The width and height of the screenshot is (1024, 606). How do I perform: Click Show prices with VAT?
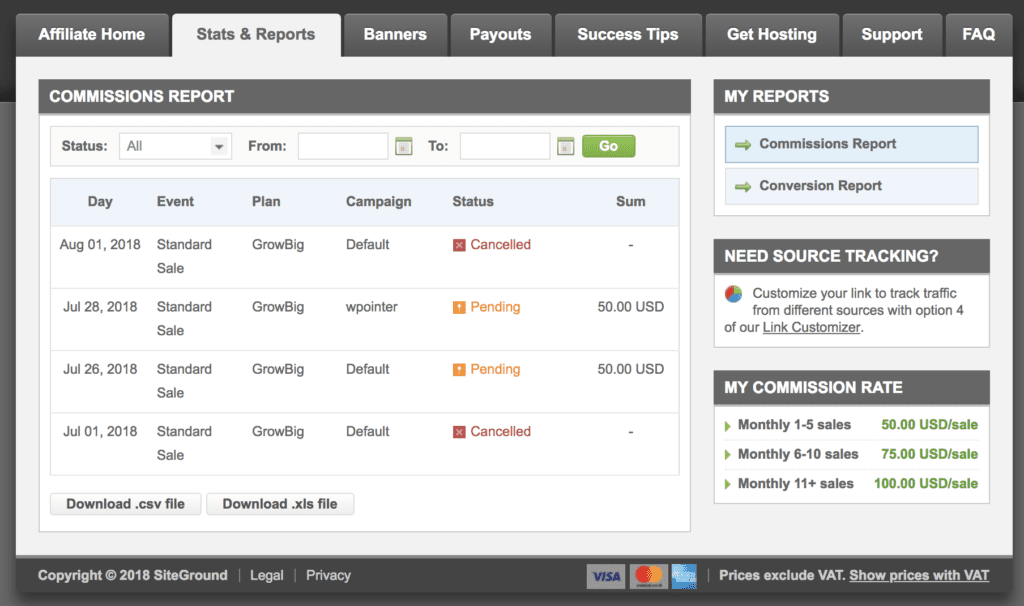coord(919,575)
